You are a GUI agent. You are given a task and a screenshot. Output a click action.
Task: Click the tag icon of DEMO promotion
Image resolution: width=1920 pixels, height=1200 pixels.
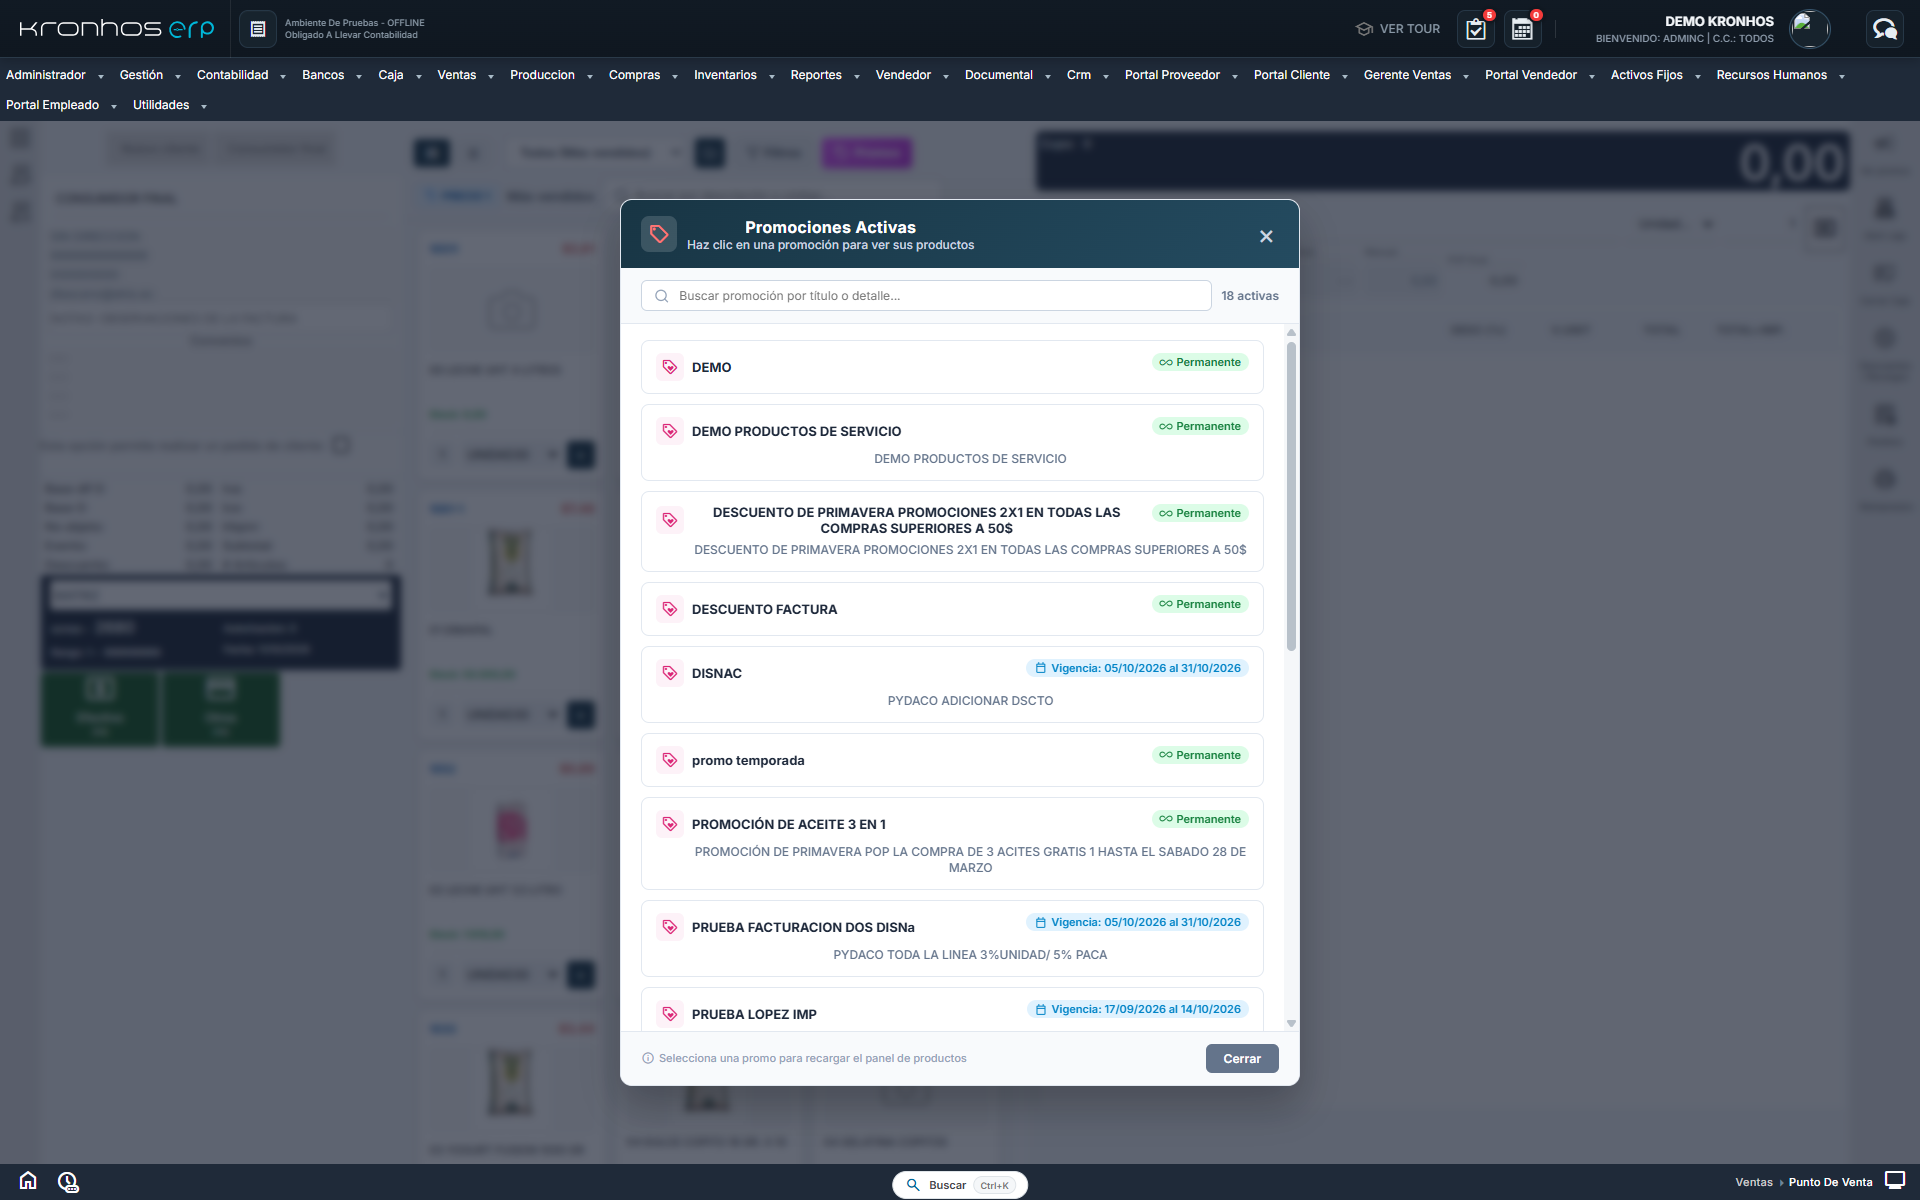[670, 367]
